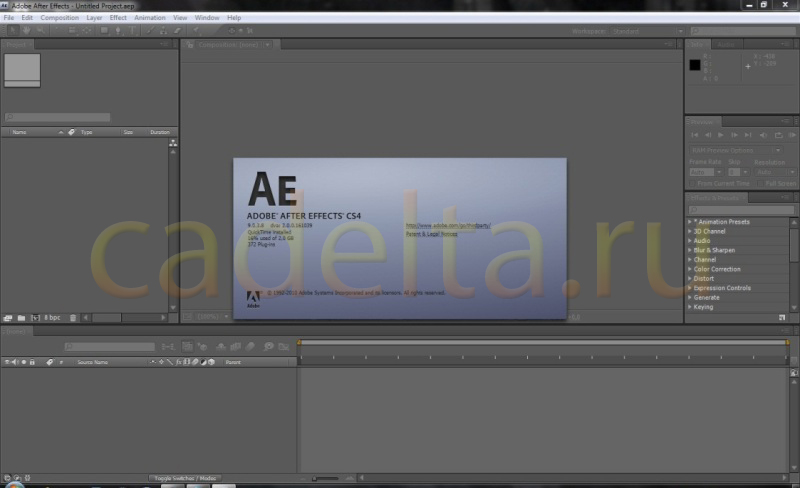The height and width of the screenshot is (488, 800).
Task: Create new composition from Project panel footer
Action: click(35, 318)
